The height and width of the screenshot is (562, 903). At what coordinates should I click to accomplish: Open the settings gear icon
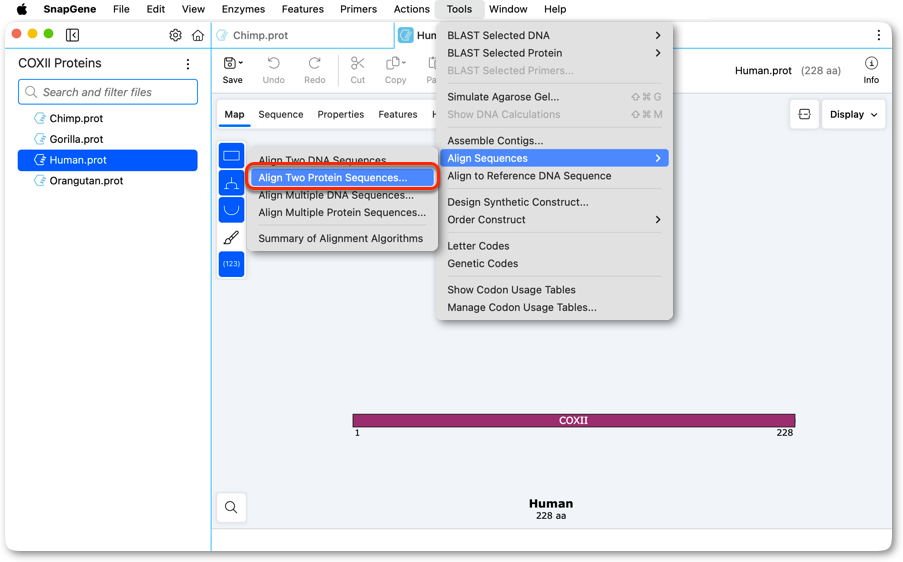coord(176,35)
